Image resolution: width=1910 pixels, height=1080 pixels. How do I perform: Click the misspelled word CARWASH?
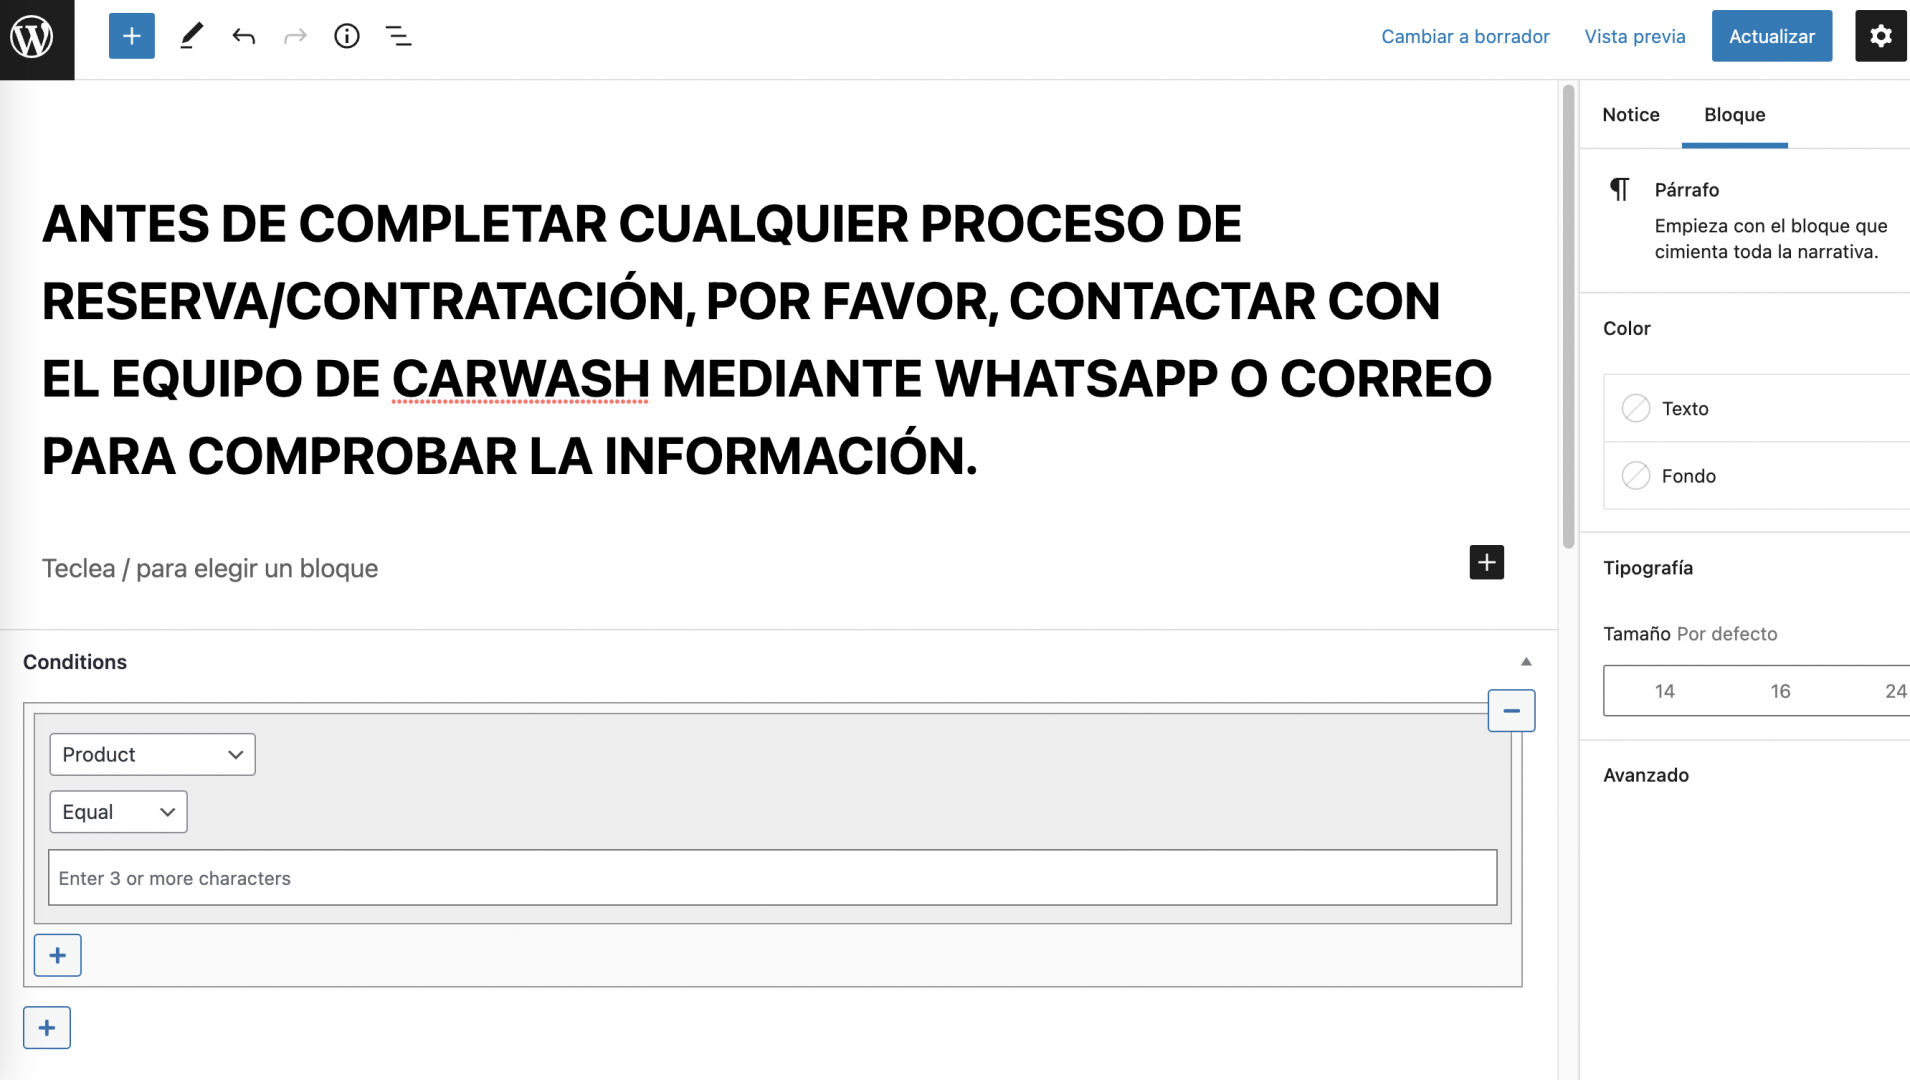pos(521,379)
